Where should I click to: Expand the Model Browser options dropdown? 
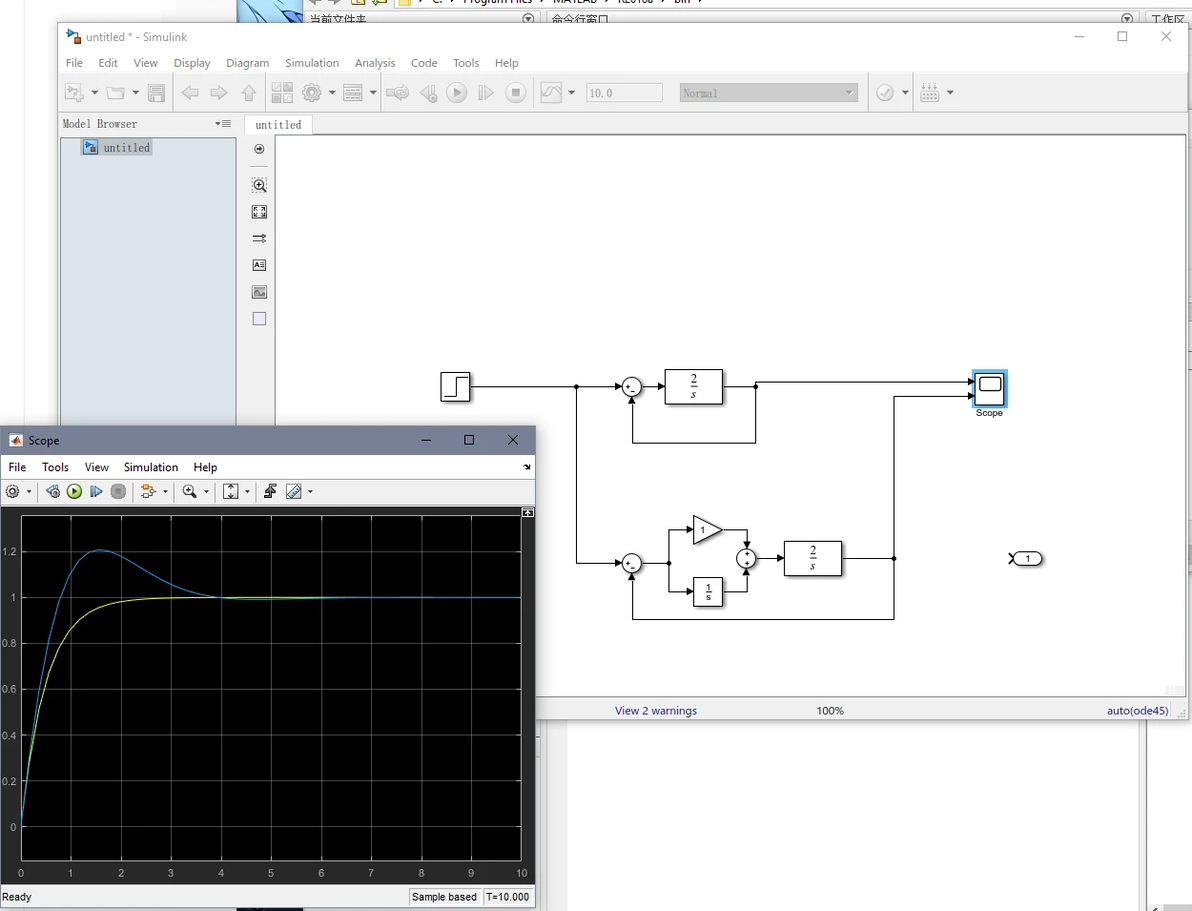(223, 124)
